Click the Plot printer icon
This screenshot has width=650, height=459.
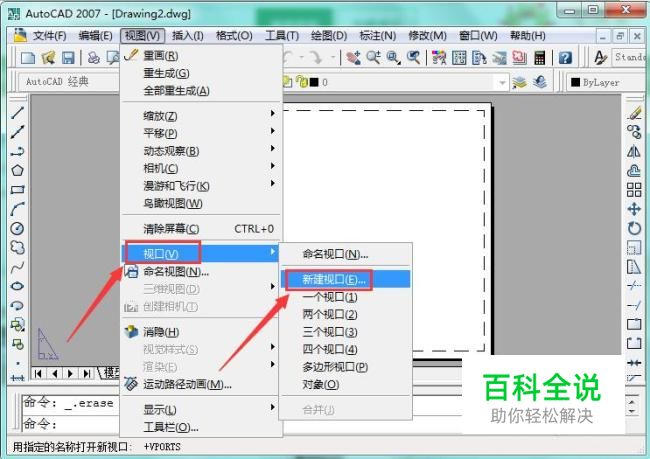(94, 58)
